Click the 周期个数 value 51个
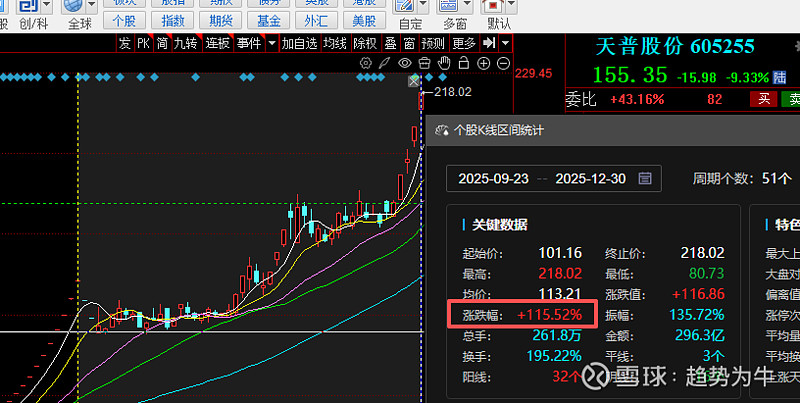 pyautogui.click(x=777, y=179)
